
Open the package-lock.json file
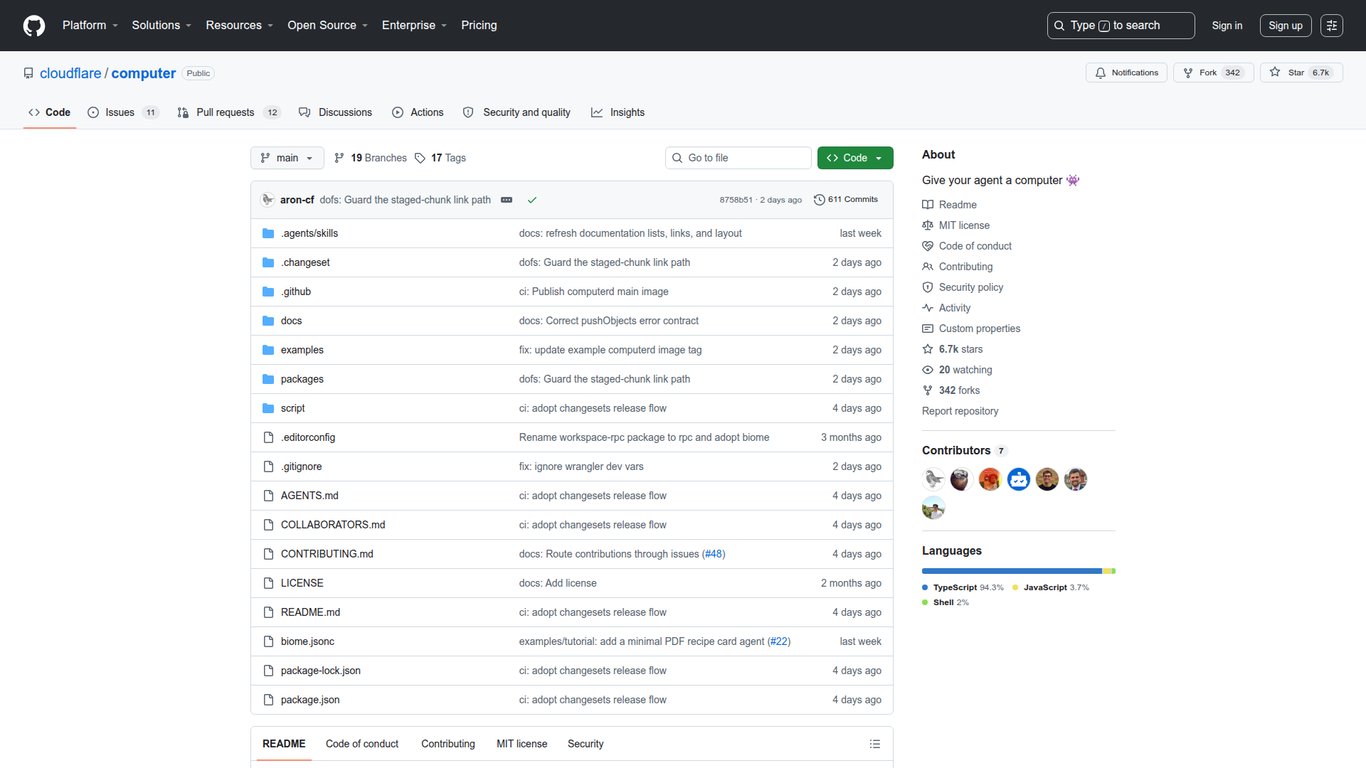pyautogui.click(x=321, y=670)
